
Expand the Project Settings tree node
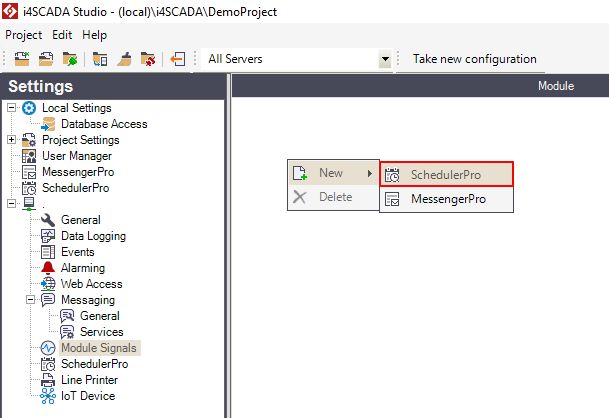tap(12, 140)
